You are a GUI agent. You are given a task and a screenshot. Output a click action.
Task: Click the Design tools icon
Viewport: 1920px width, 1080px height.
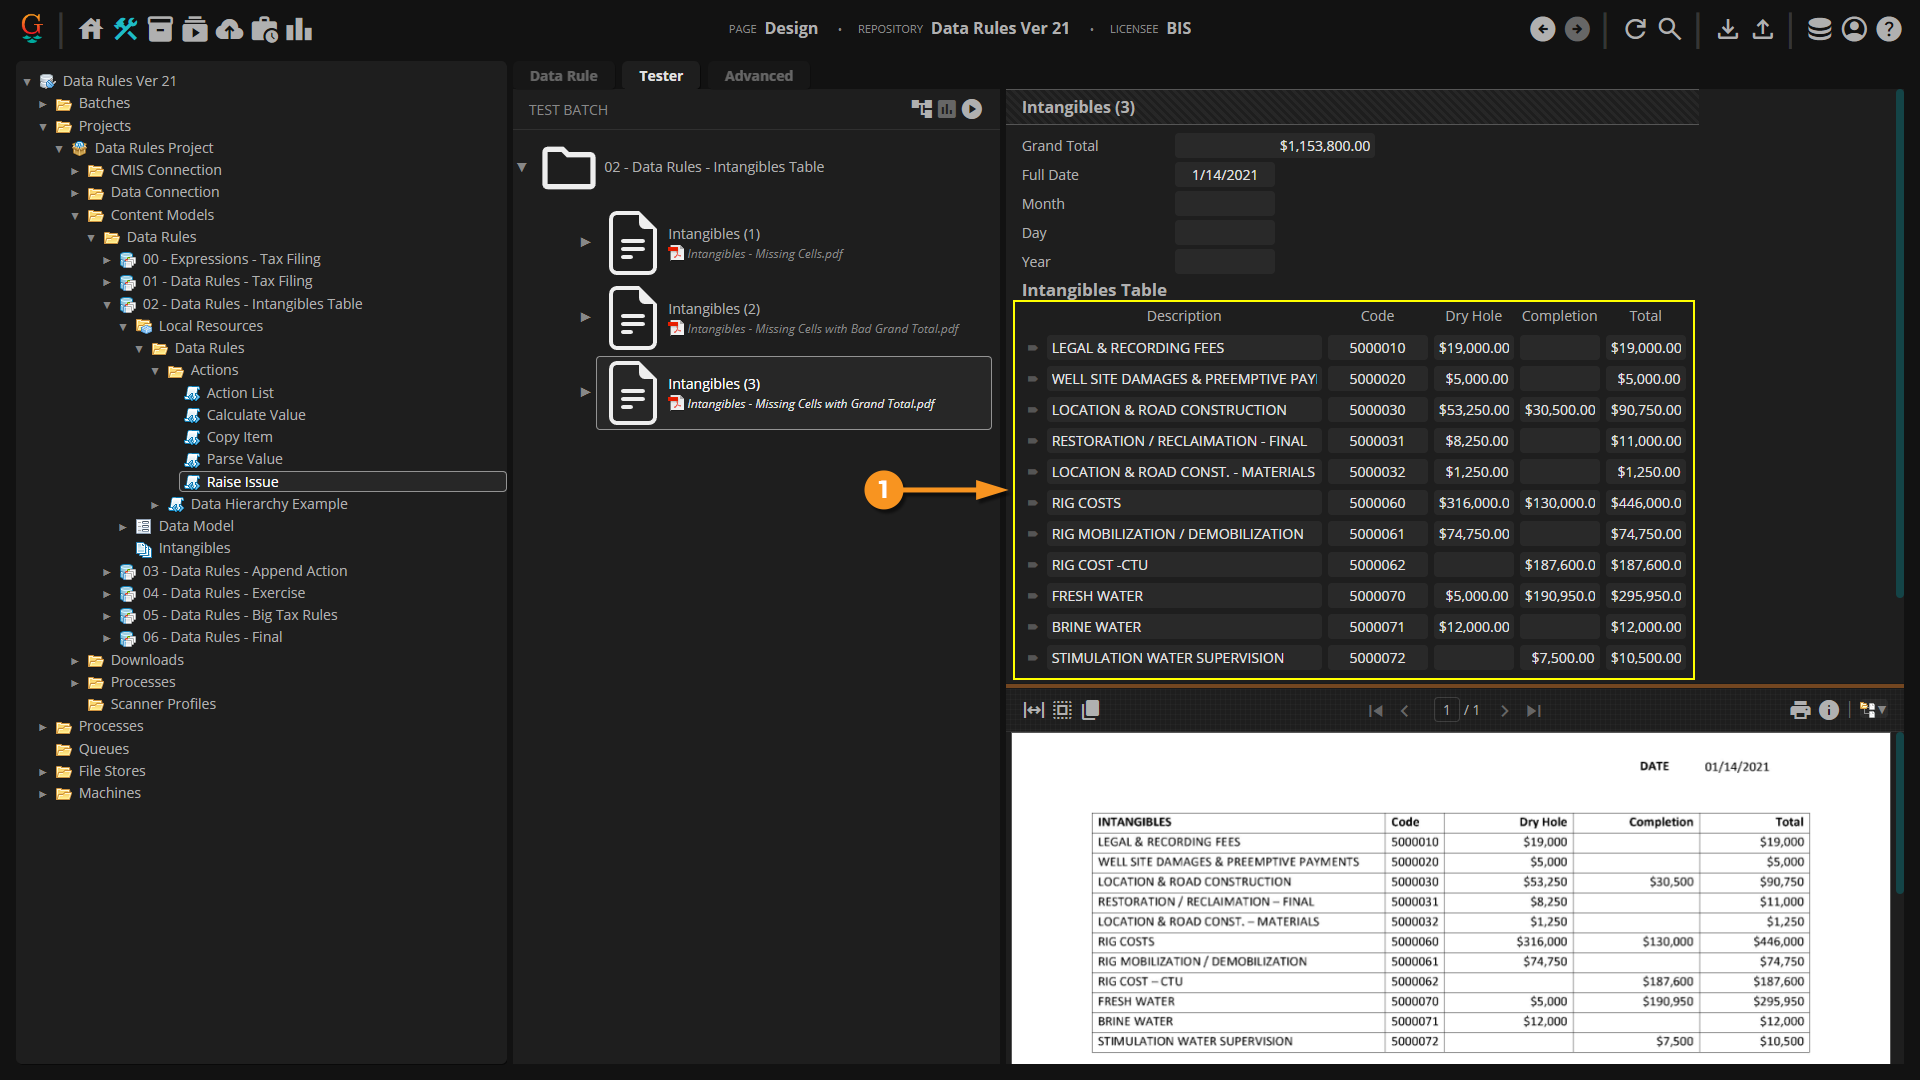coord(126,29)
